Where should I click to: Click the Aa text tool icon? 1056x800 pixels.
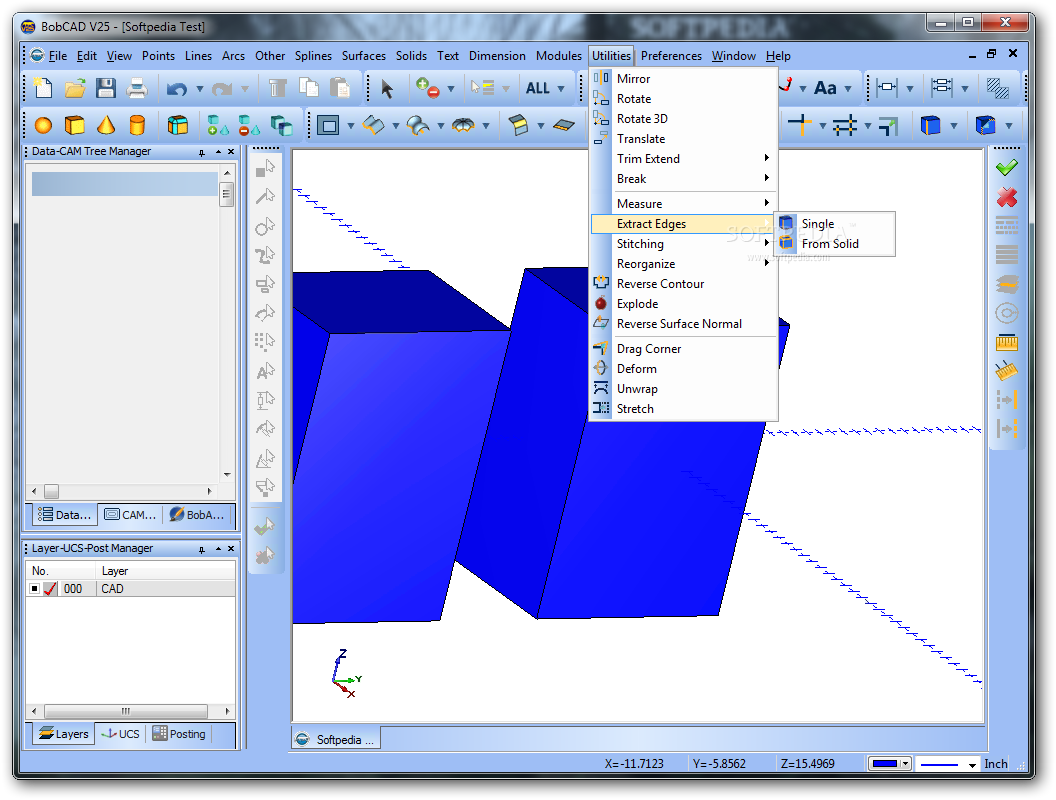tap(825, 88)
